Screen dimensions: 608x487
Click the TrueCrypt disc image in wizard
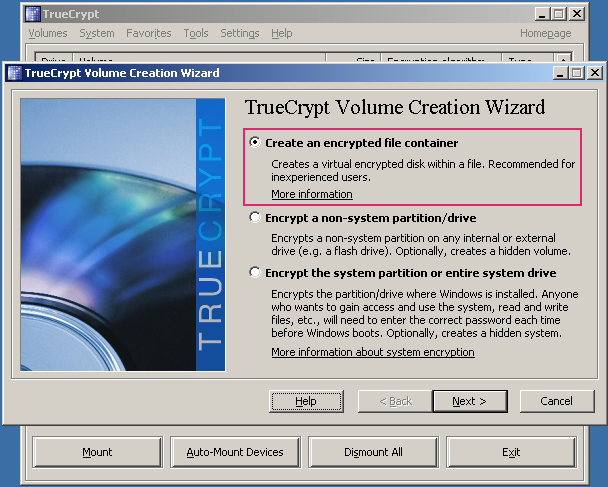coord(123,235)
